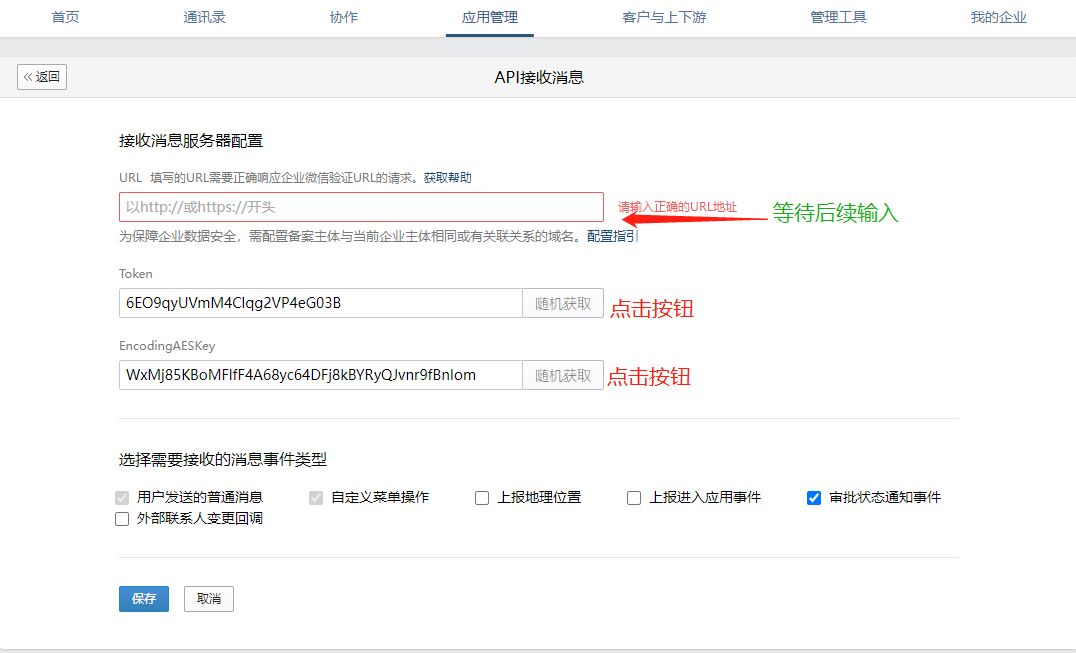This screenshot has width=1076, height=653.
Task: Switch to the 通讯录 tab
Action: point(204,17)
